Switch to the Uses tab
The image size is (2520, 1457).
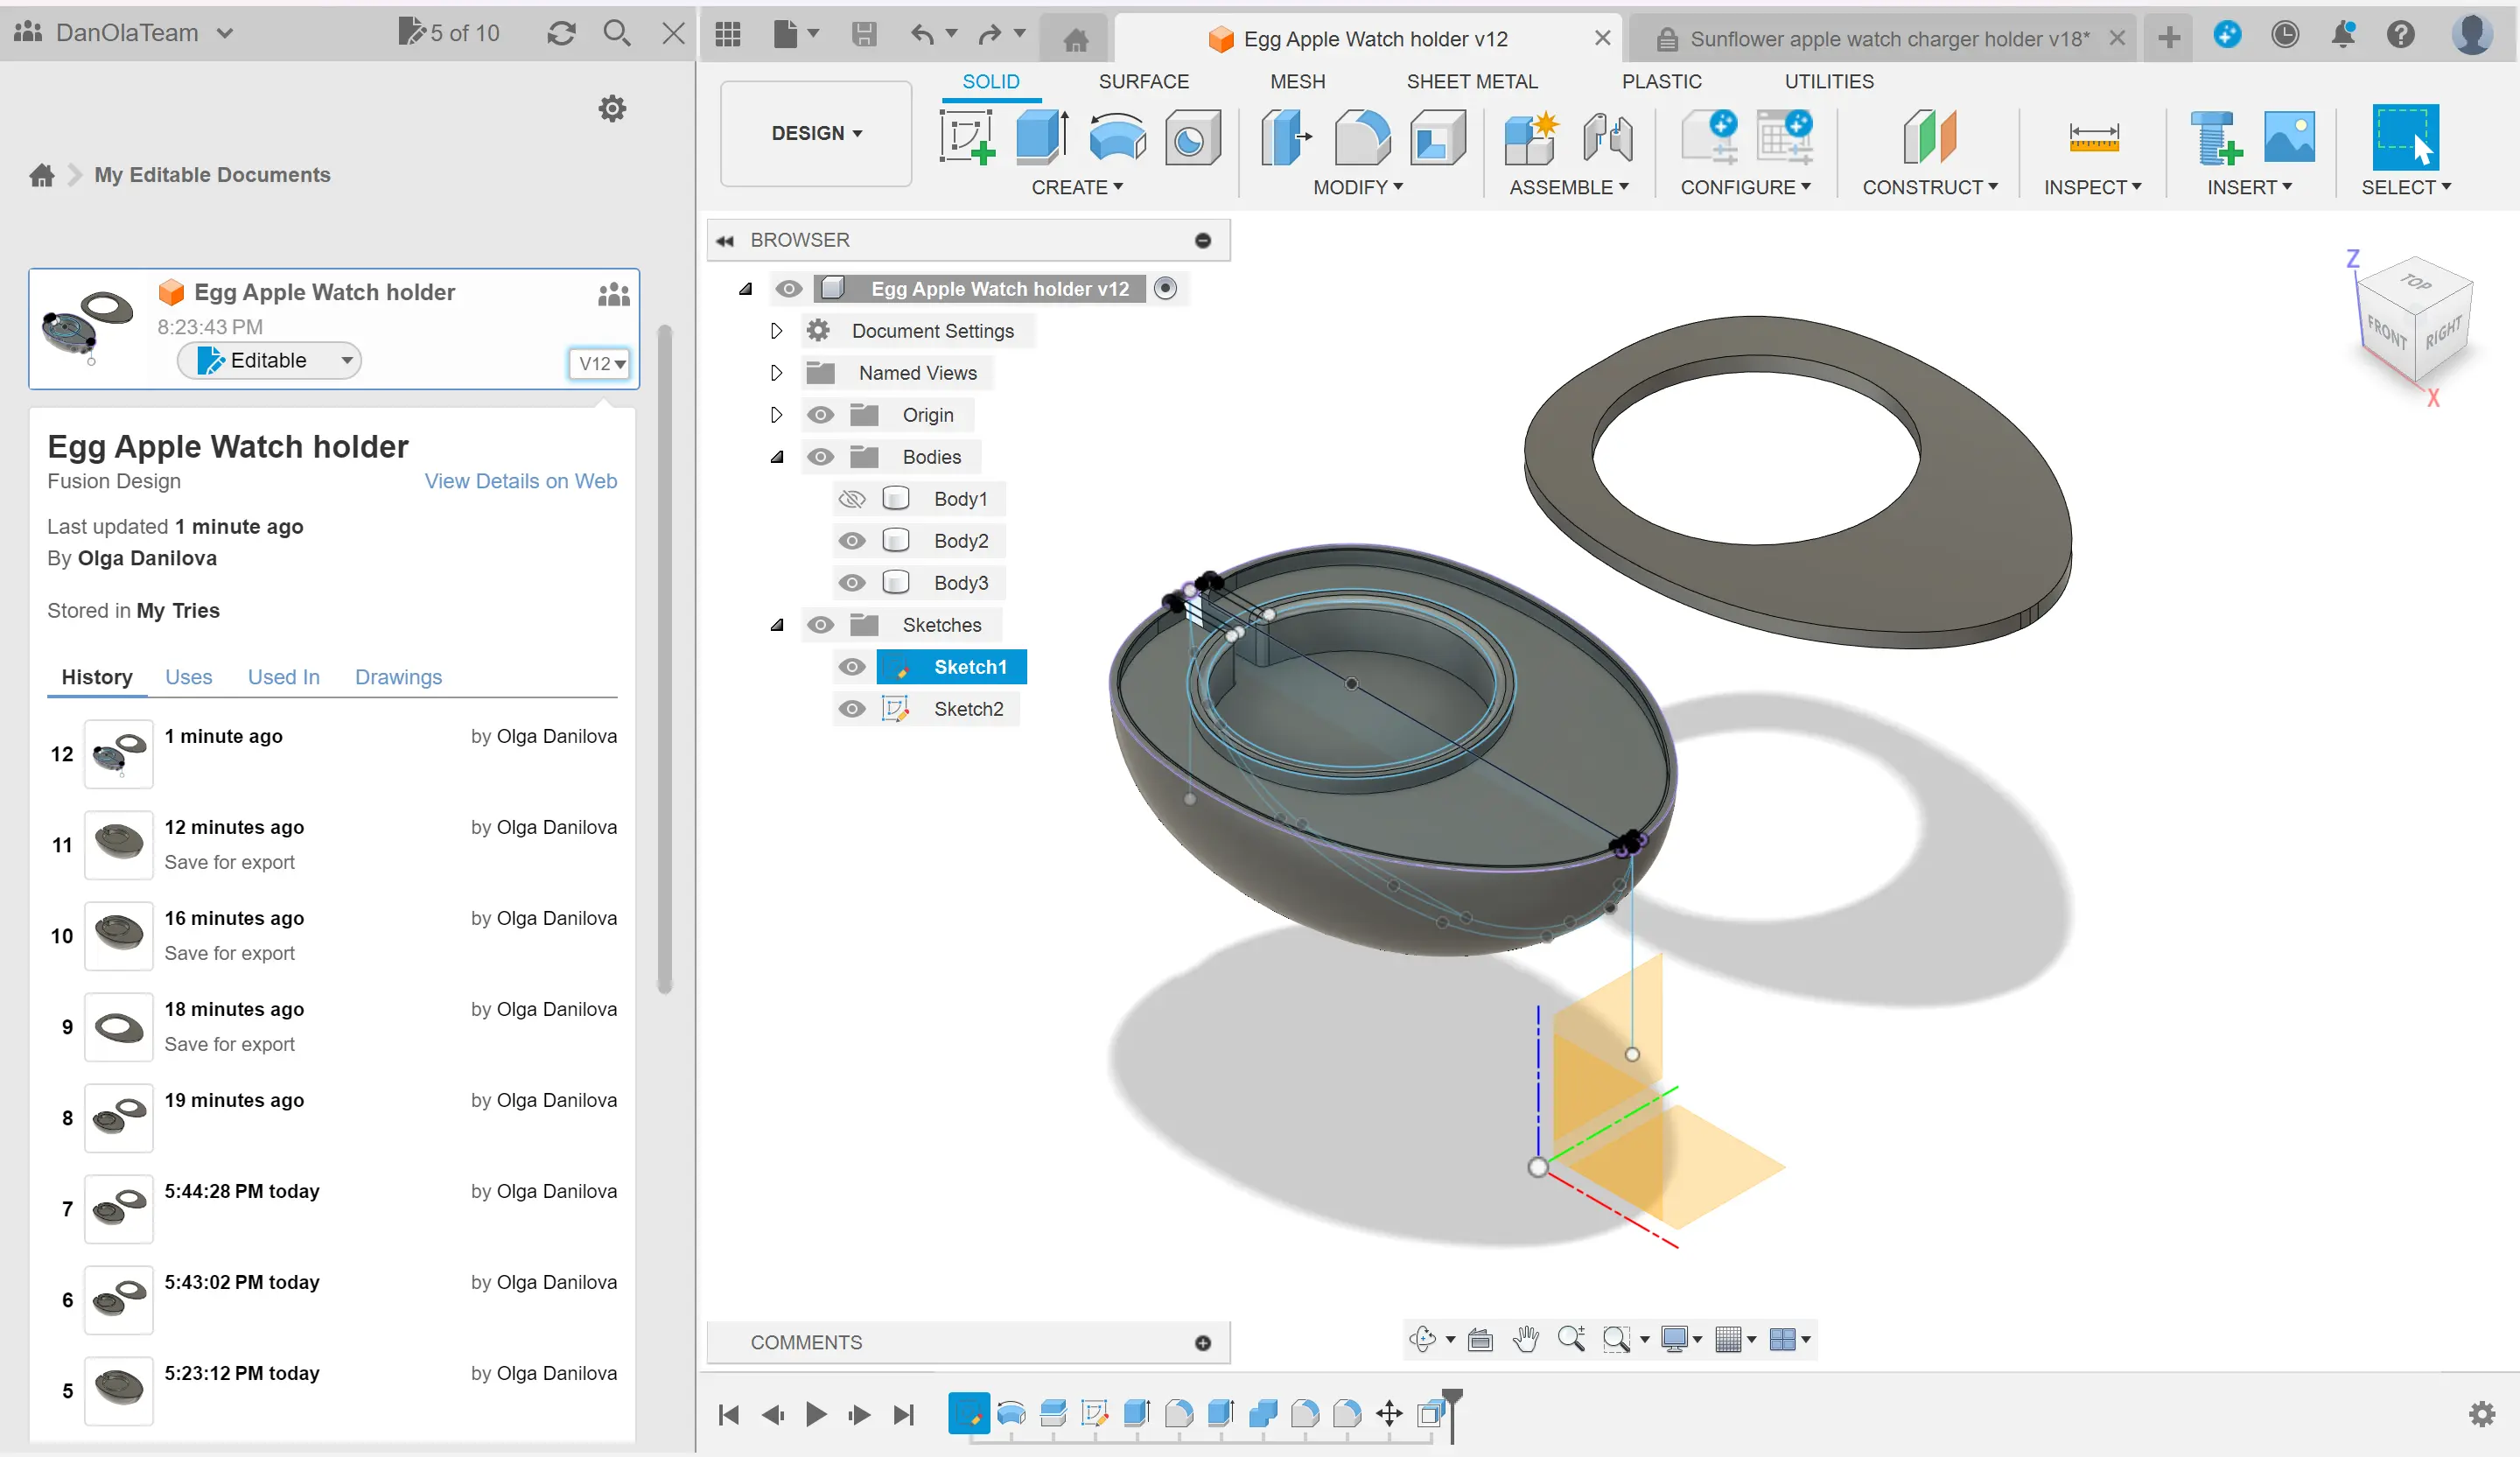(x=188, y=677)
